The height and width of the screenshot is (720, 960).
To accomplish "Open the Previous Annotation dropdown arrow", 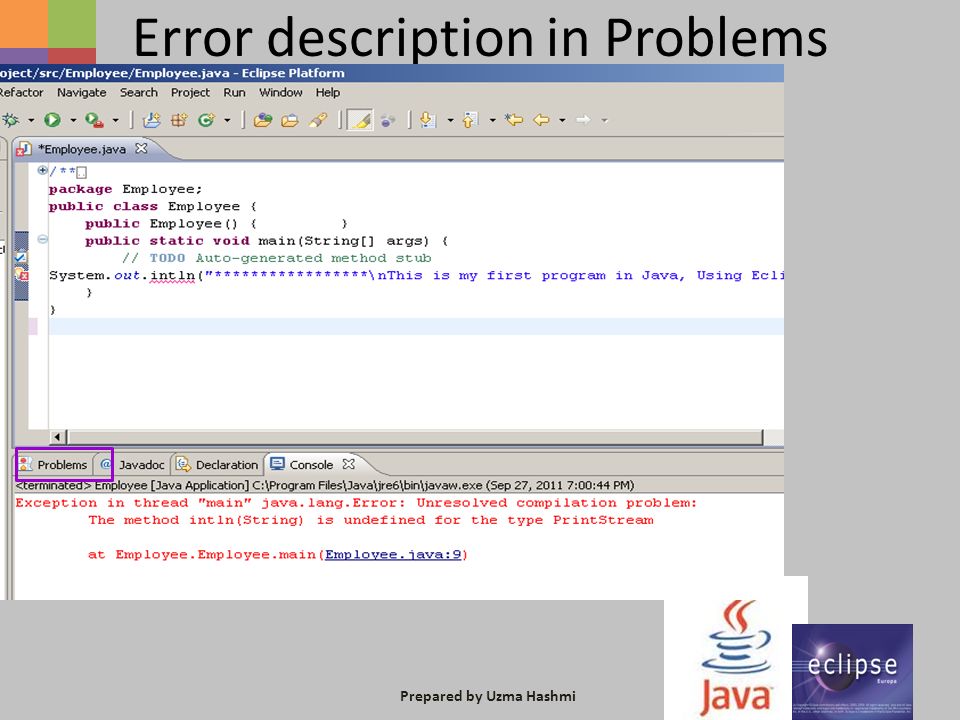I will [492, 121].
